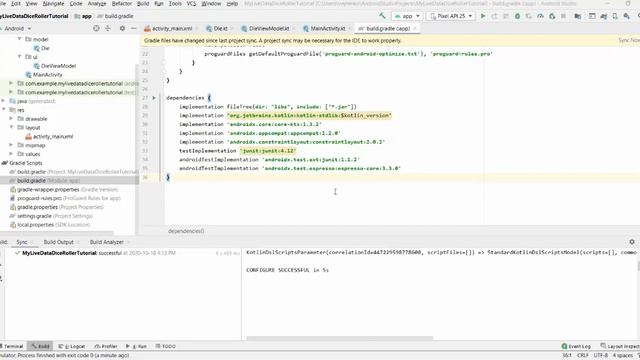
Task: Collapse the ui package folder
Action: (19, 57)
